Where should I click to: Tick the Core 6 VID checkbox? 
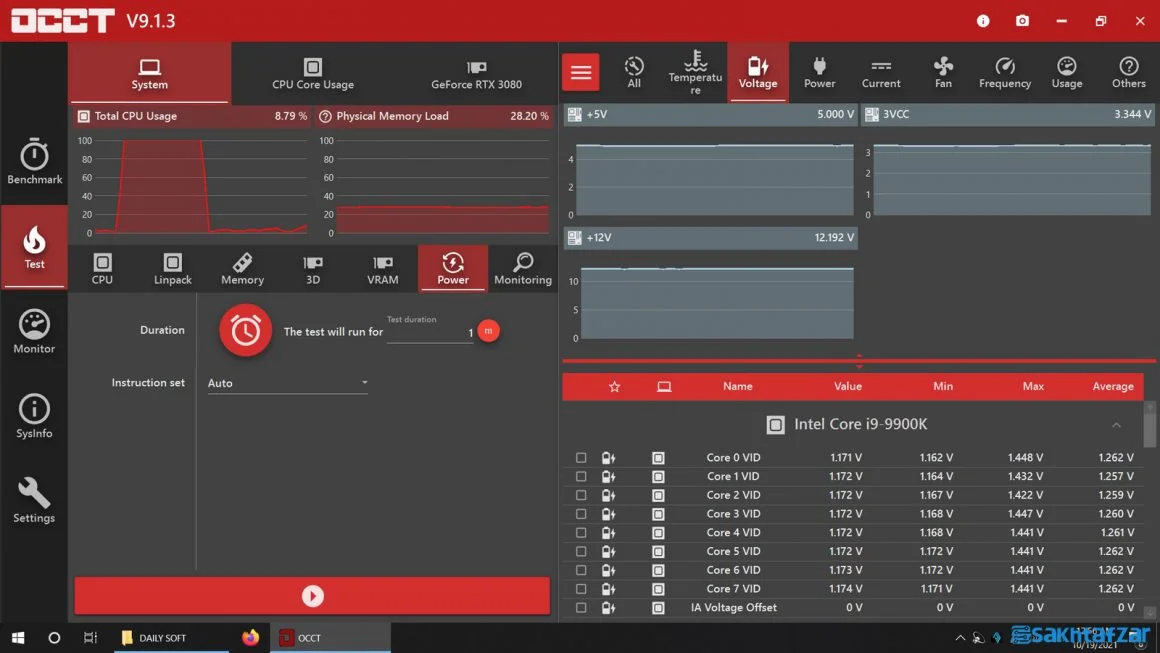(x=581, y=570)
